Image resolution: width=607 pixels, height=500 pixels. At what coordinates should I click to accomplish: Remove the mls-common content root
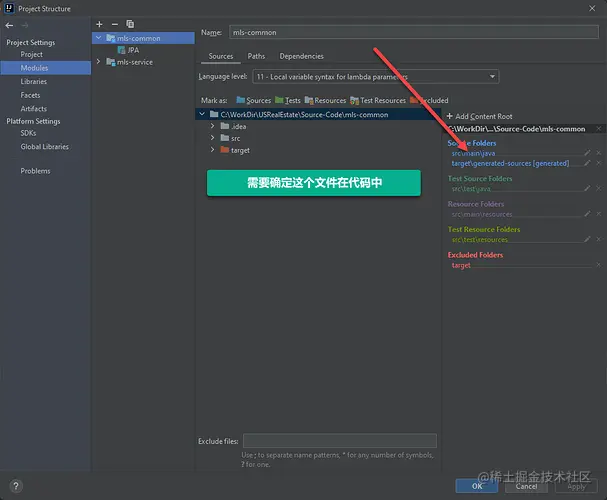[x=598, y=128]
